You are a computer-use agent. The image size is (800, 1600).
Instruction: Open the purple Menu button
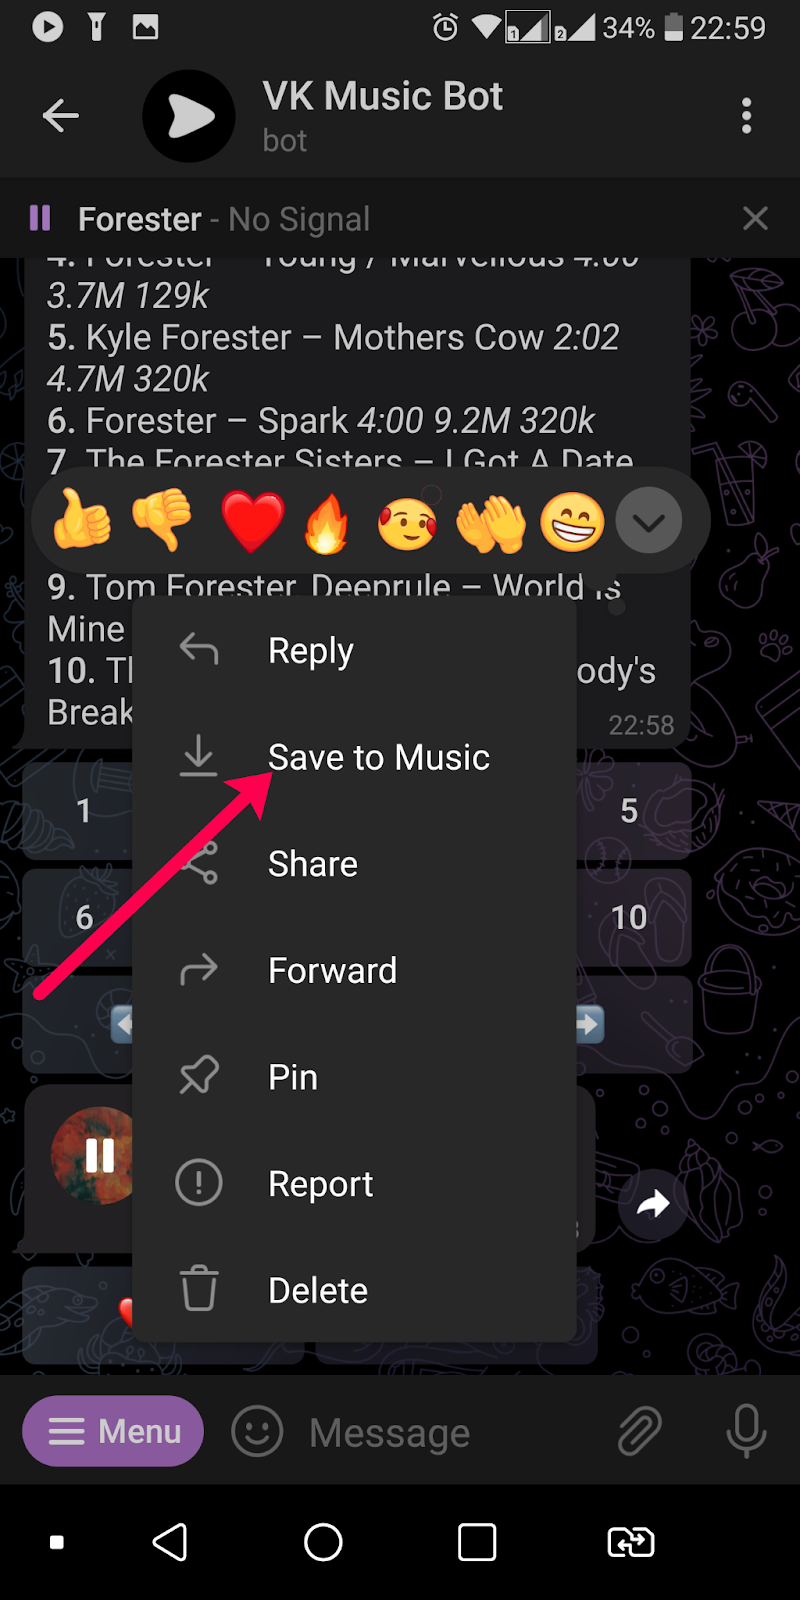113,1431
